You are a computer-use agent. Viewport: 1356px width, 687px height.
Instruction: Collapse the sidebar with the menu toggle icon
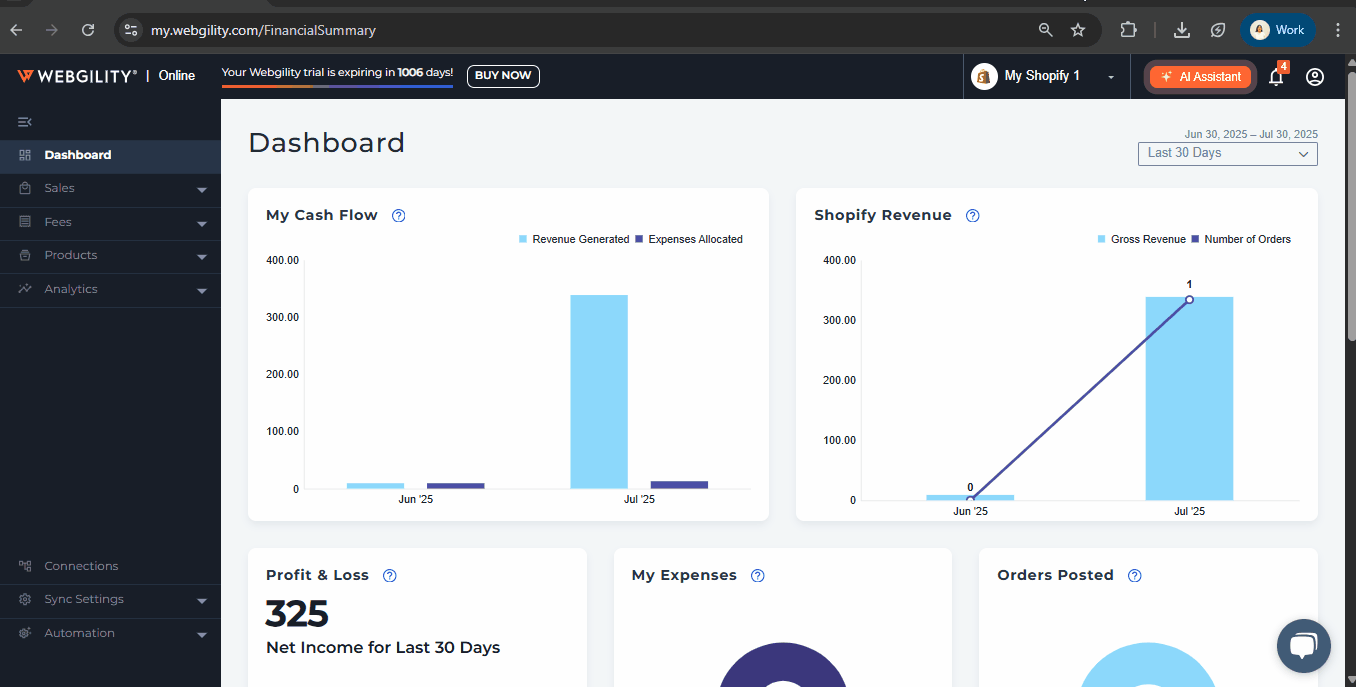25,122
